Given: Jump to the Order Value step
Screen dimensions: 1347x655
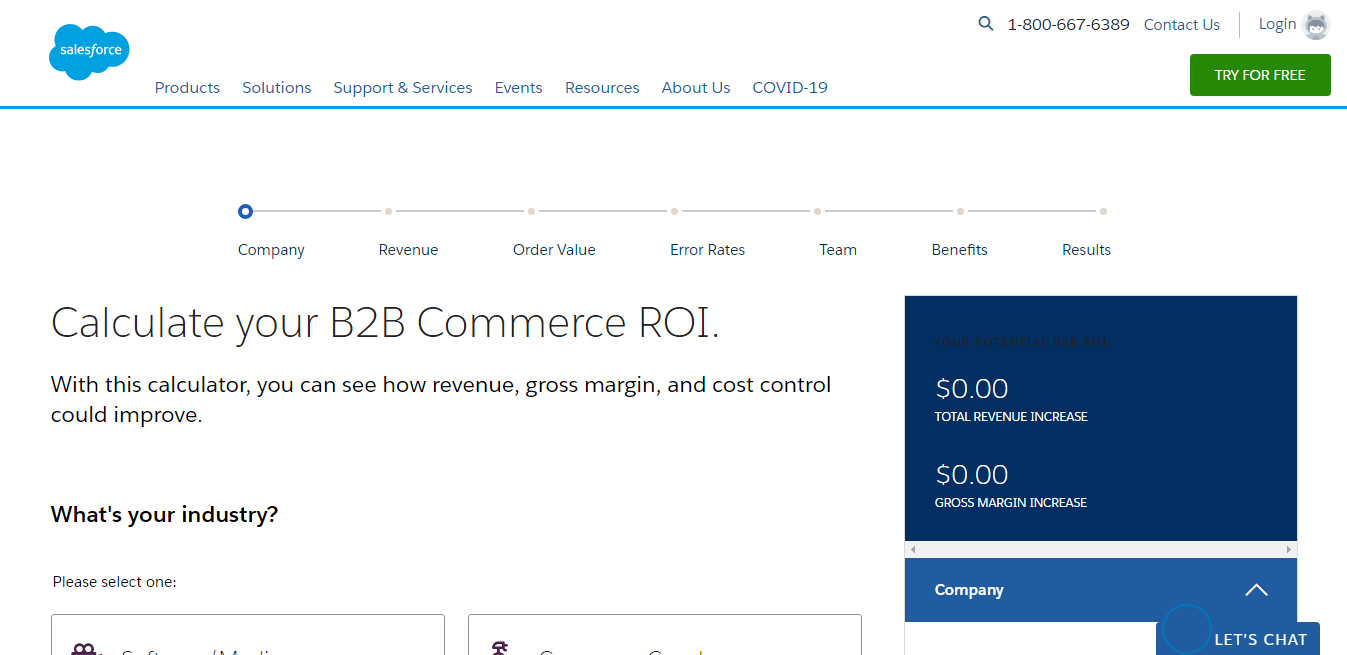Looking at the screenshot, I should pyautogui.click(x=554, y=250).
